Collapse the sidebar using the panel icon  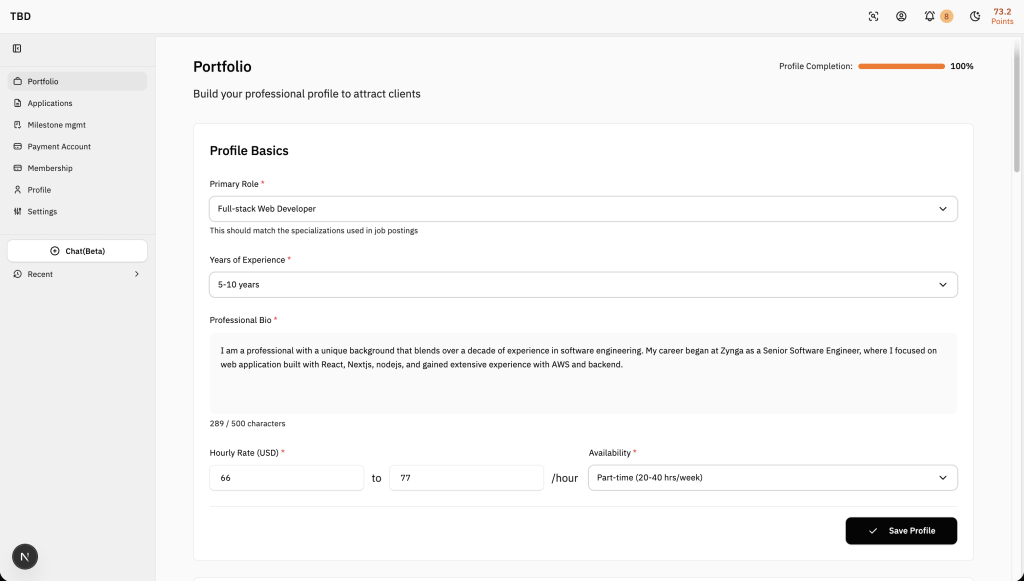click(17, 48)
